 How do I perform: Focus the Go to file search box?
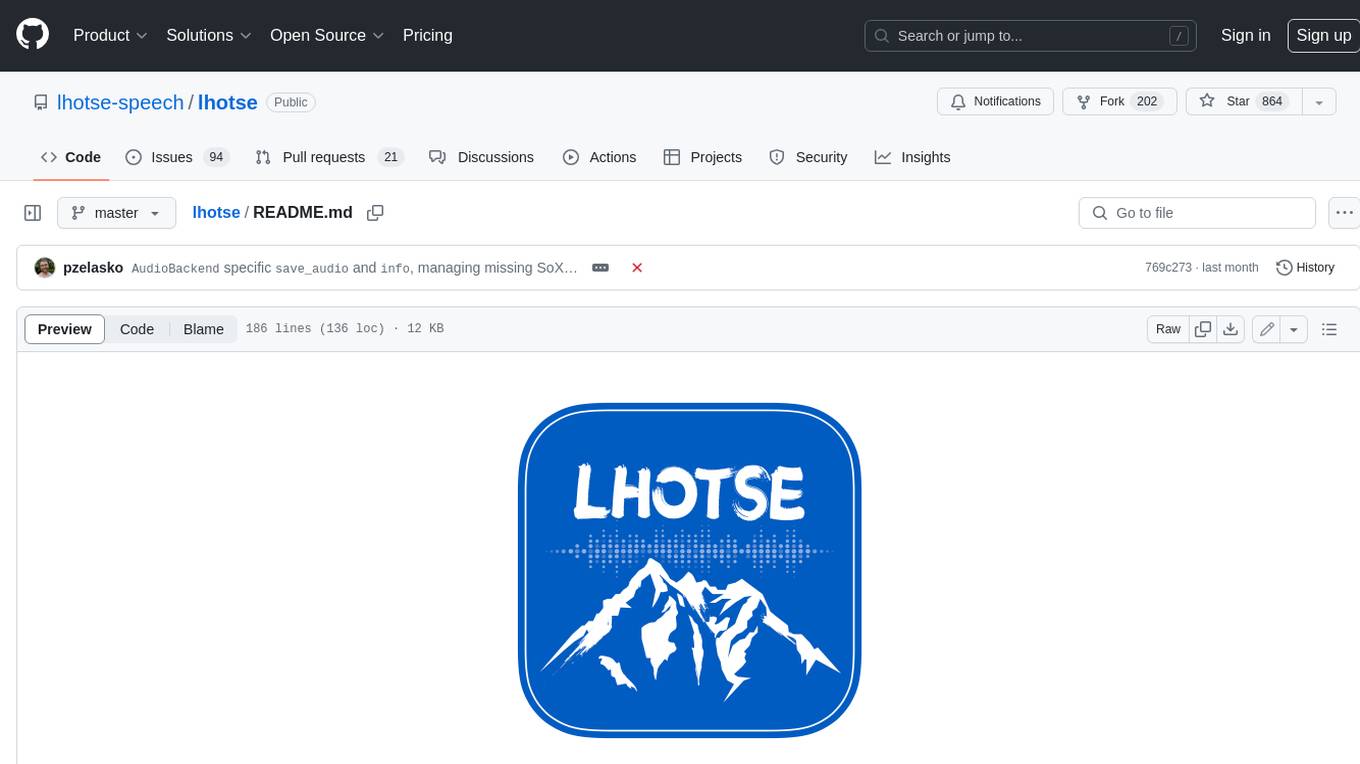coord(1197,213)
